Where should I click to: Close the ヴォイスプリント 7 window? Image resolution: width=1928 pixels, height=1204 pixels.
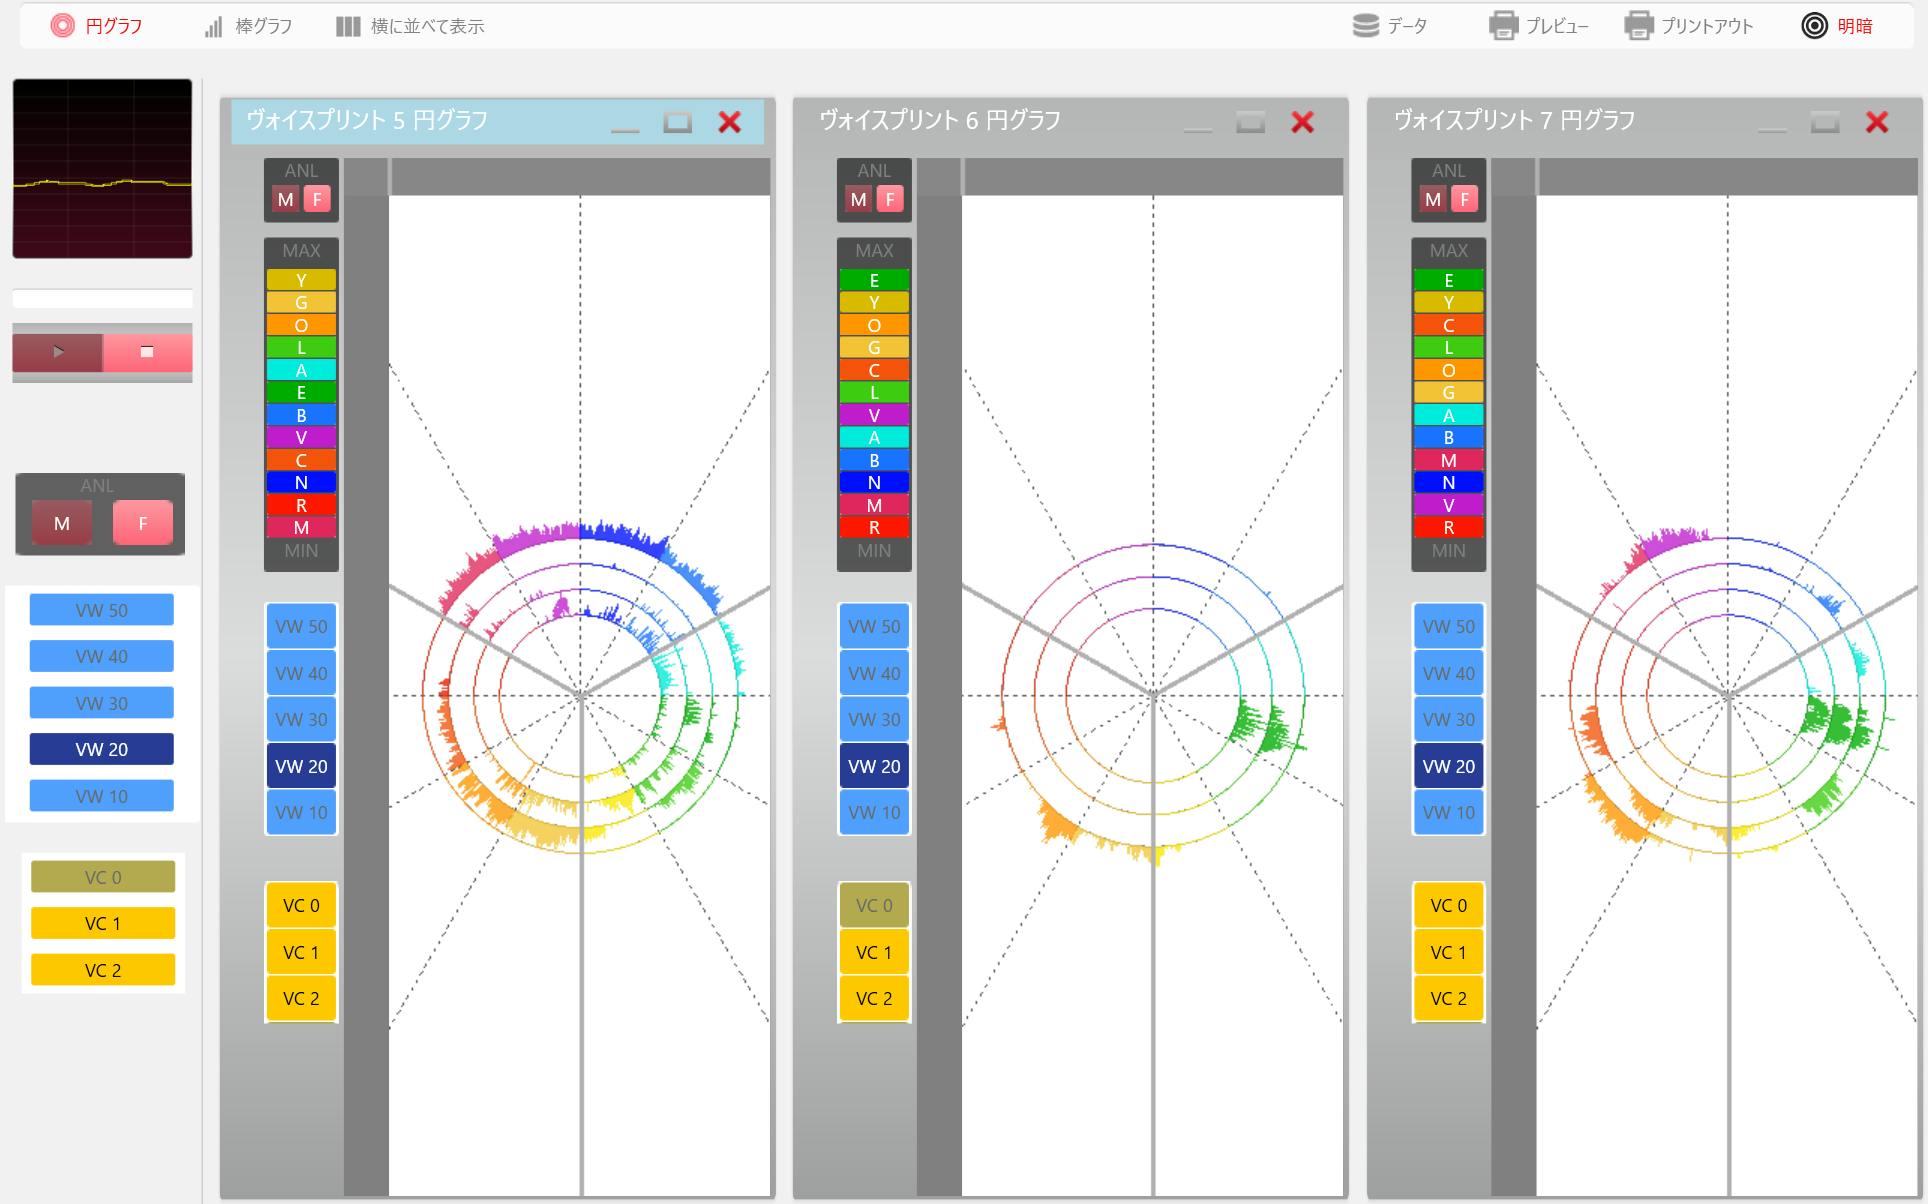[1877, 122]
